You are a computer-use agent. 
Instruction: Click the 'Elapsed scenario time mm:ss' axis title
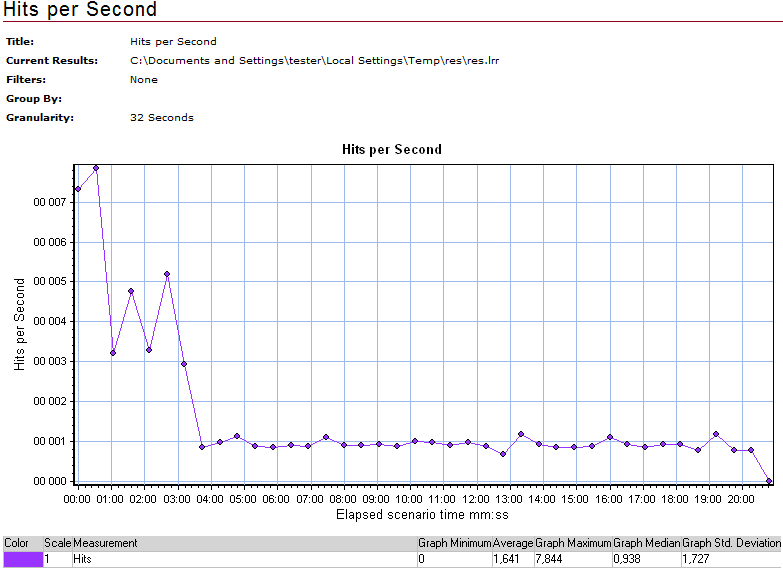pyautogui.click(x=422, y=515)
